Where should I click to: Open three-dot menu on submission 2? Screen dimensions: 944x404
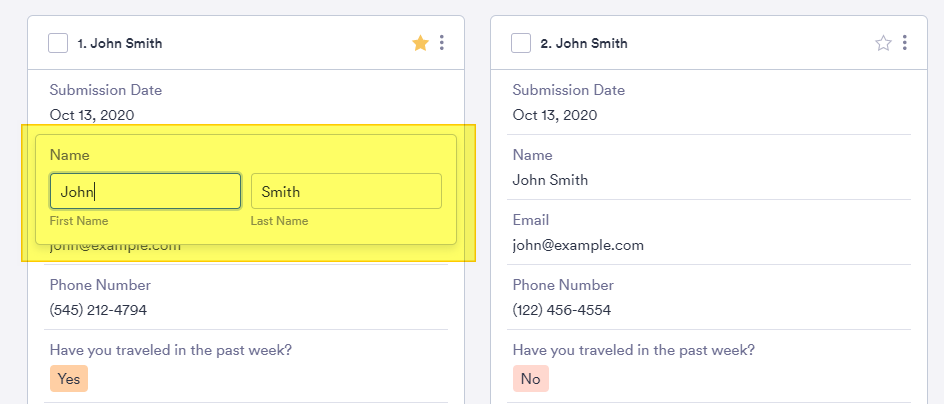[905, 43]
